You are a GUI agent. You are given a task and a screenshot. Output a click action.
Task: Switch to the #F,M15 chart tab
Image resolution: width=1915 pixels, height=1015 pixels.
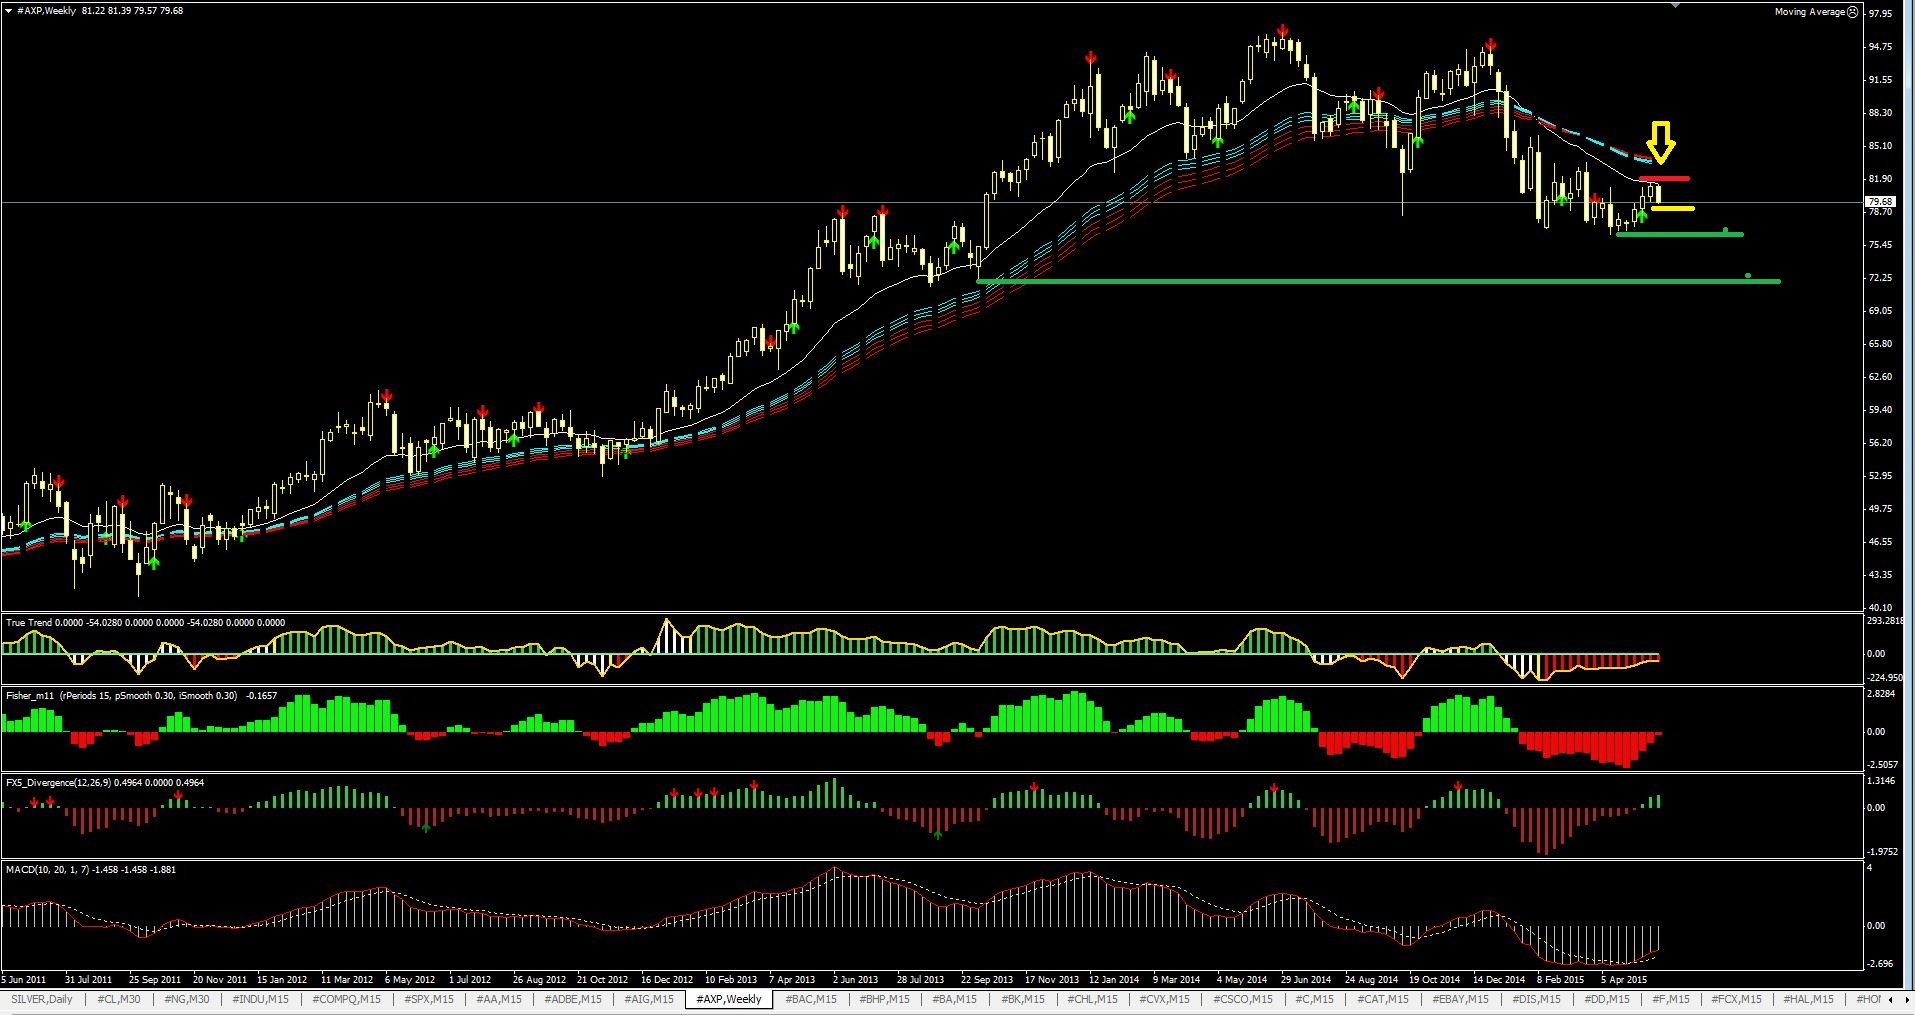1671,999
